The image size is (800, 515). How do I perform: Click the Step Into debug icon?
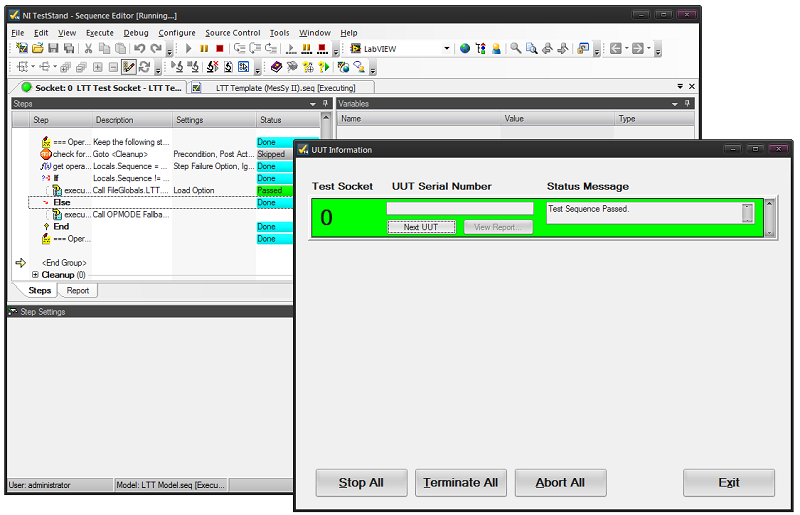point(239,48)
